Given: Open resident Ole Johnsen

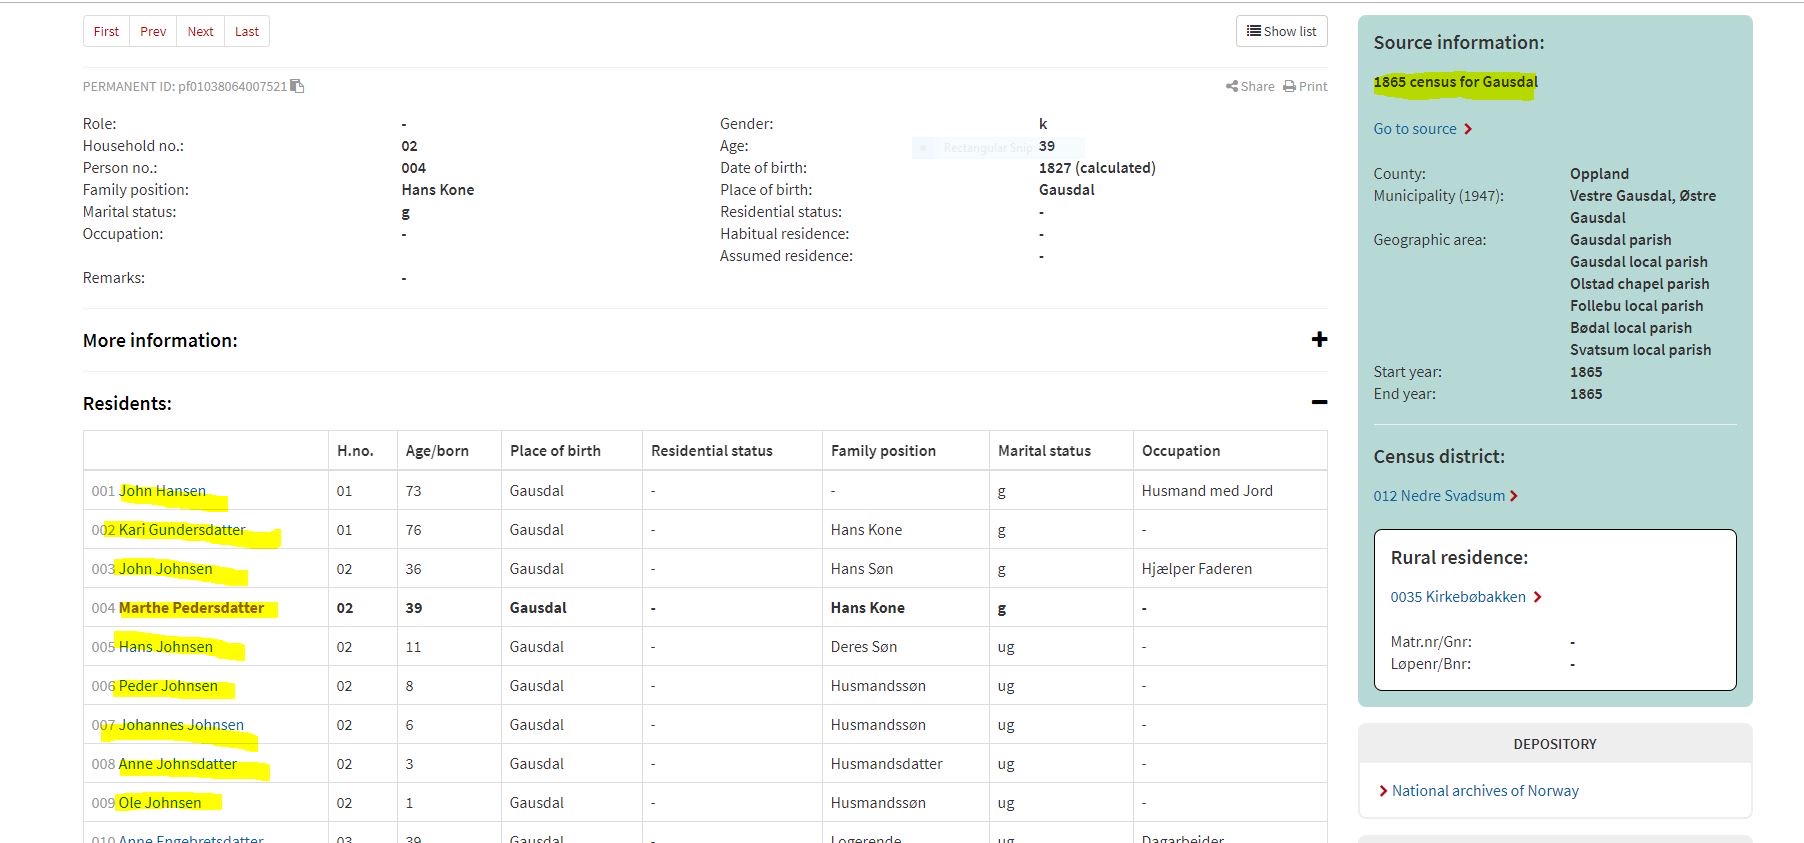Looking at the screenshot, I should pyautogui.click(x=160, y=803).
